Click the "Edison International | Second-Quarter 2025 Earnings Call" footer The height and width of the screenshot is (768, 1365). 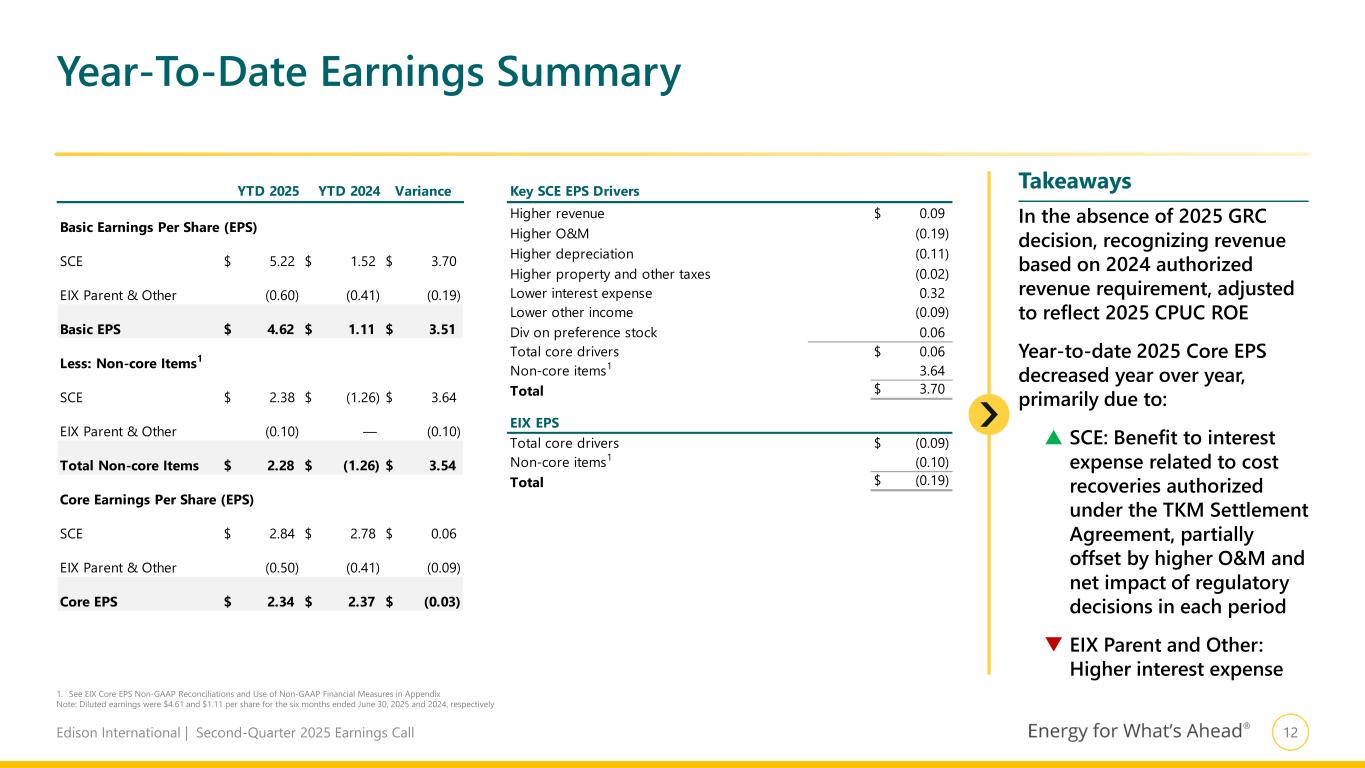pos(235,733)
